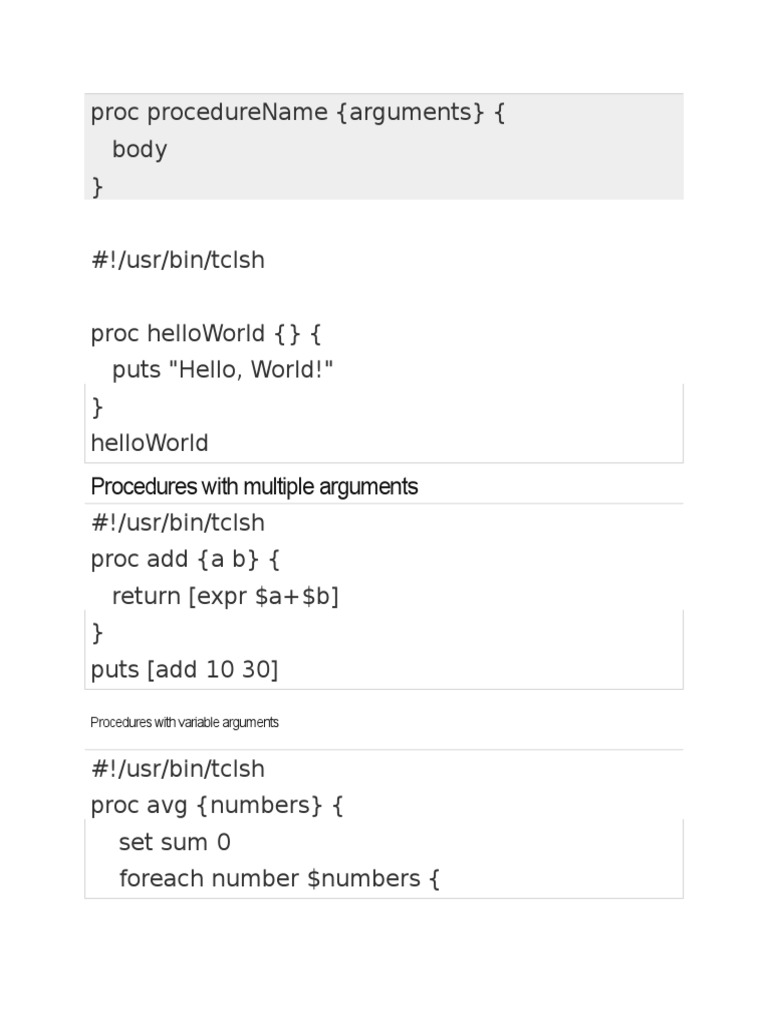Image resolution: width=768 pixels, height=1024 pixels.
Task: Click the shebang line directly above "proc add"
Action: point(178,523)
